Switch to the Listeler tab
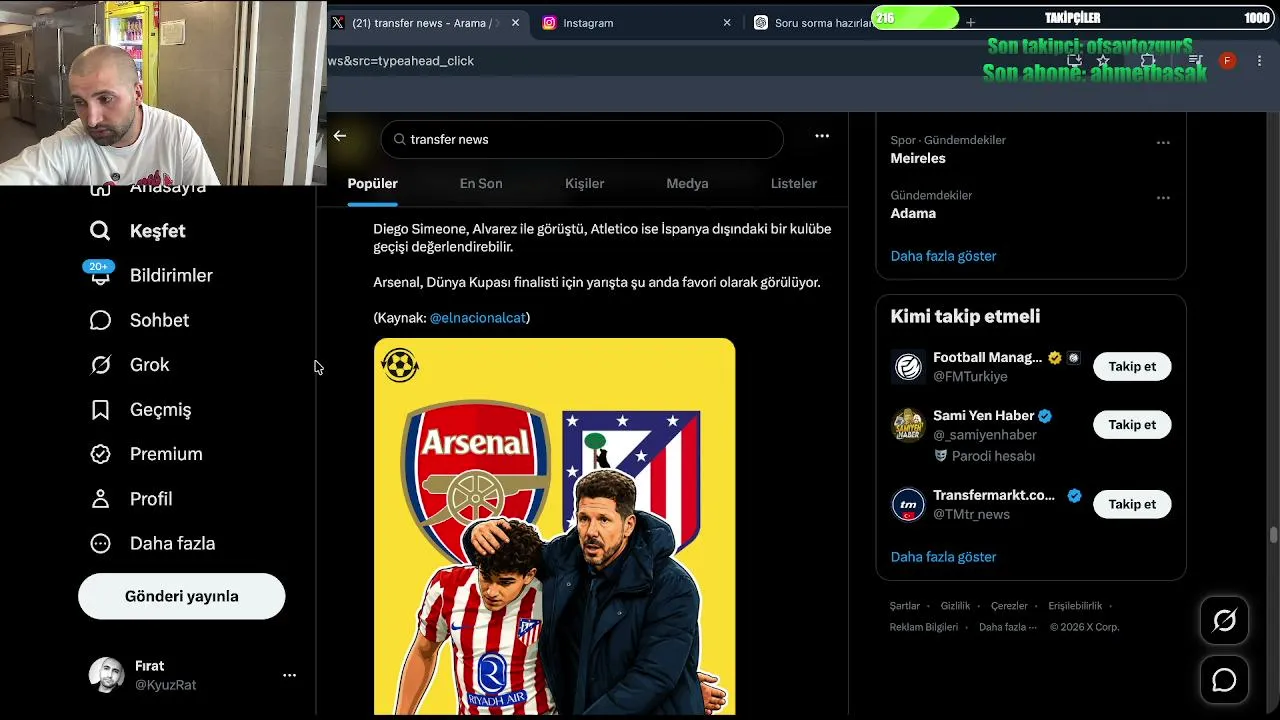Viewport: 1280px width, 720px height. 794,184
